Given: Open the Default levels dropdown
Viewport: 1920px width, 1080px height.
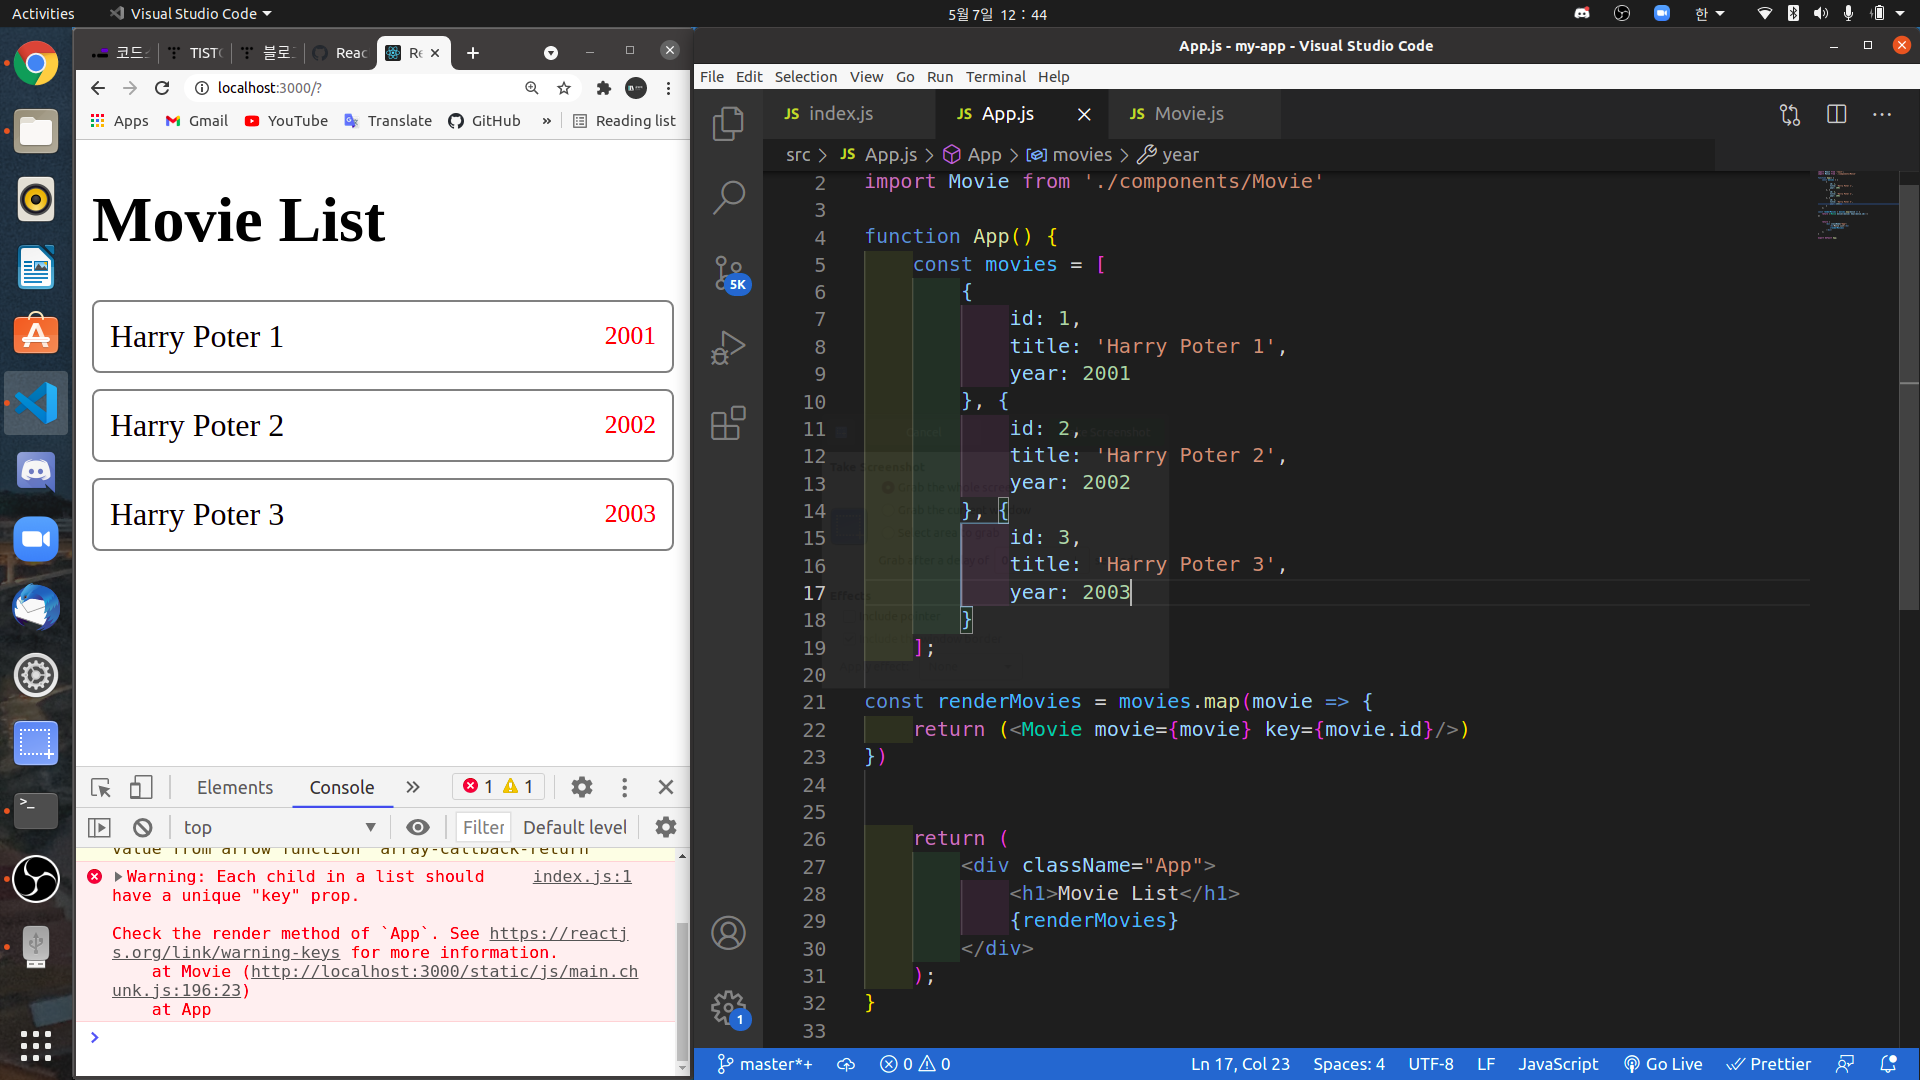Looking at the screenshot, I should click(575, 828).
